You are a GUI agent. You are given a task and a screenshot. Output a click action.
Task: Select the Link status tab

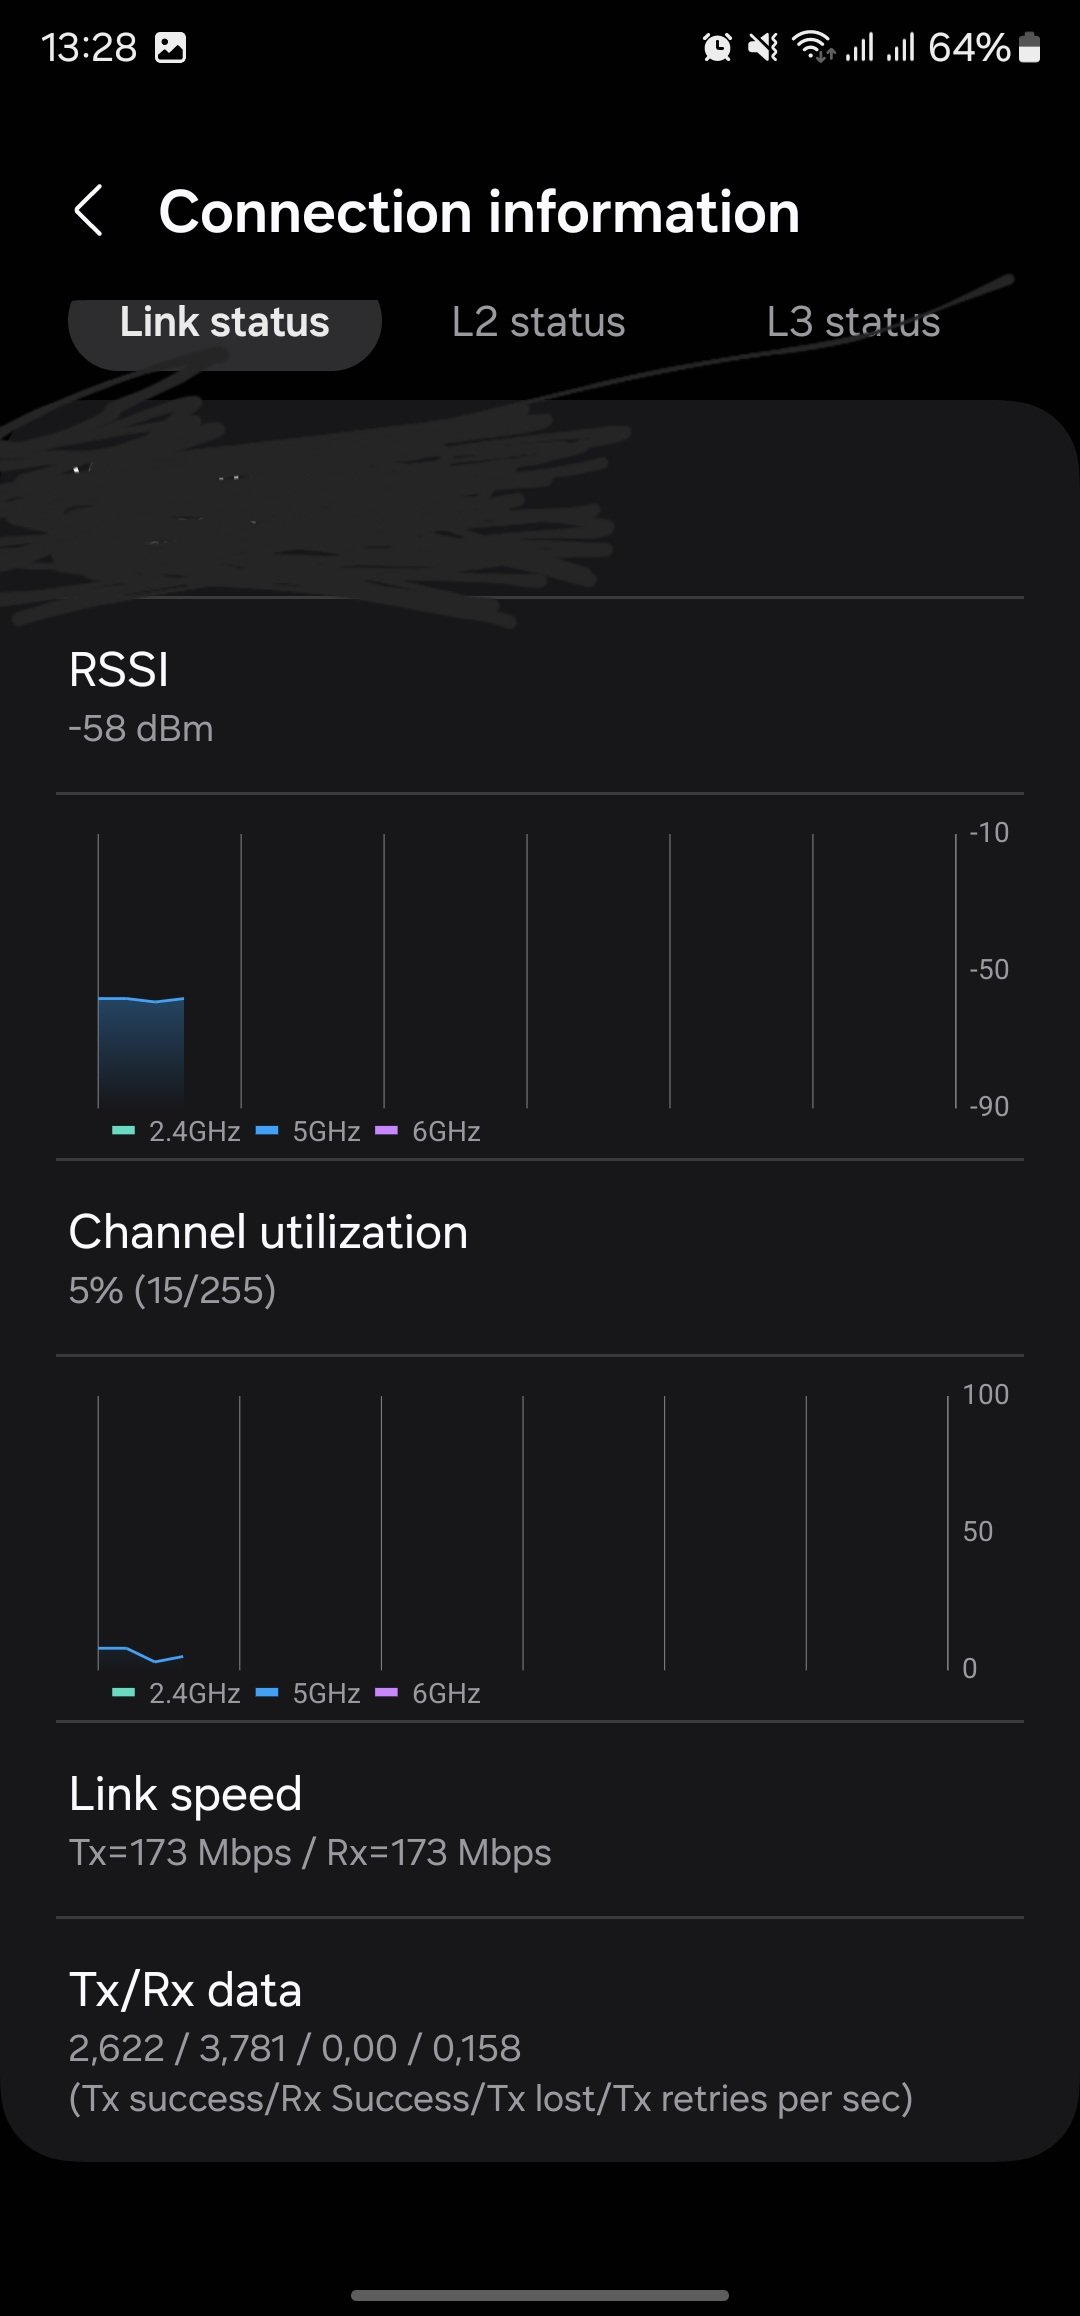click(225, 323)
